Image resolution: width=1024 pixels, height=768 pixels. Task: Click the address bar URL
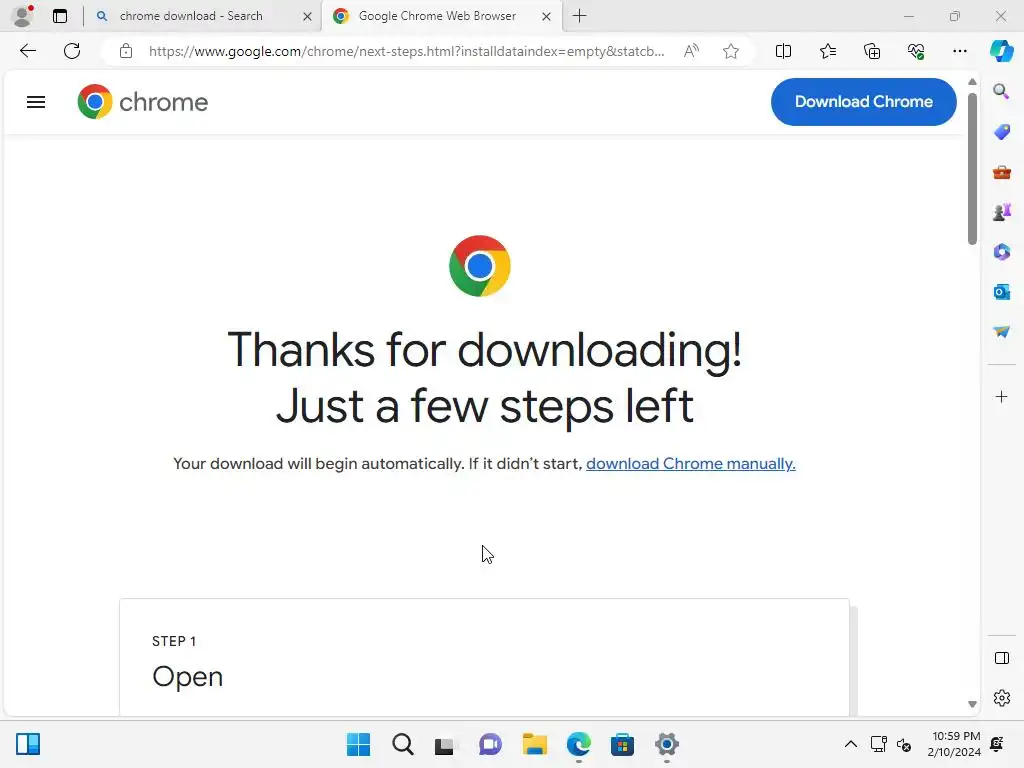pos(406,51)
